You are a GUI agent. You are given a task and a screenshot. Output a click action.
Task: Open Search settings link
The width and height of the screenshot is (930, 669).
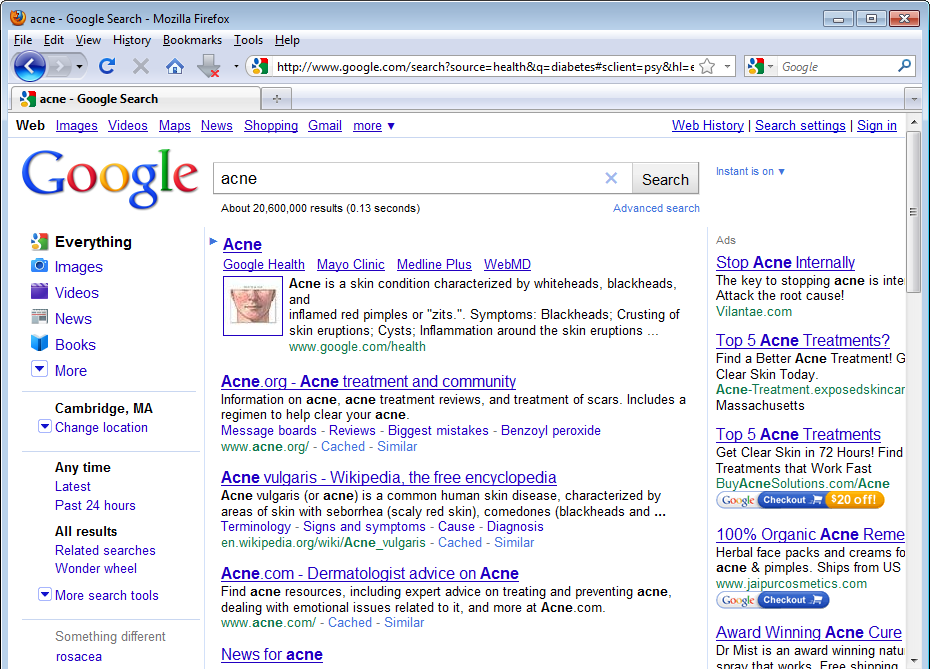click(800, 126)
